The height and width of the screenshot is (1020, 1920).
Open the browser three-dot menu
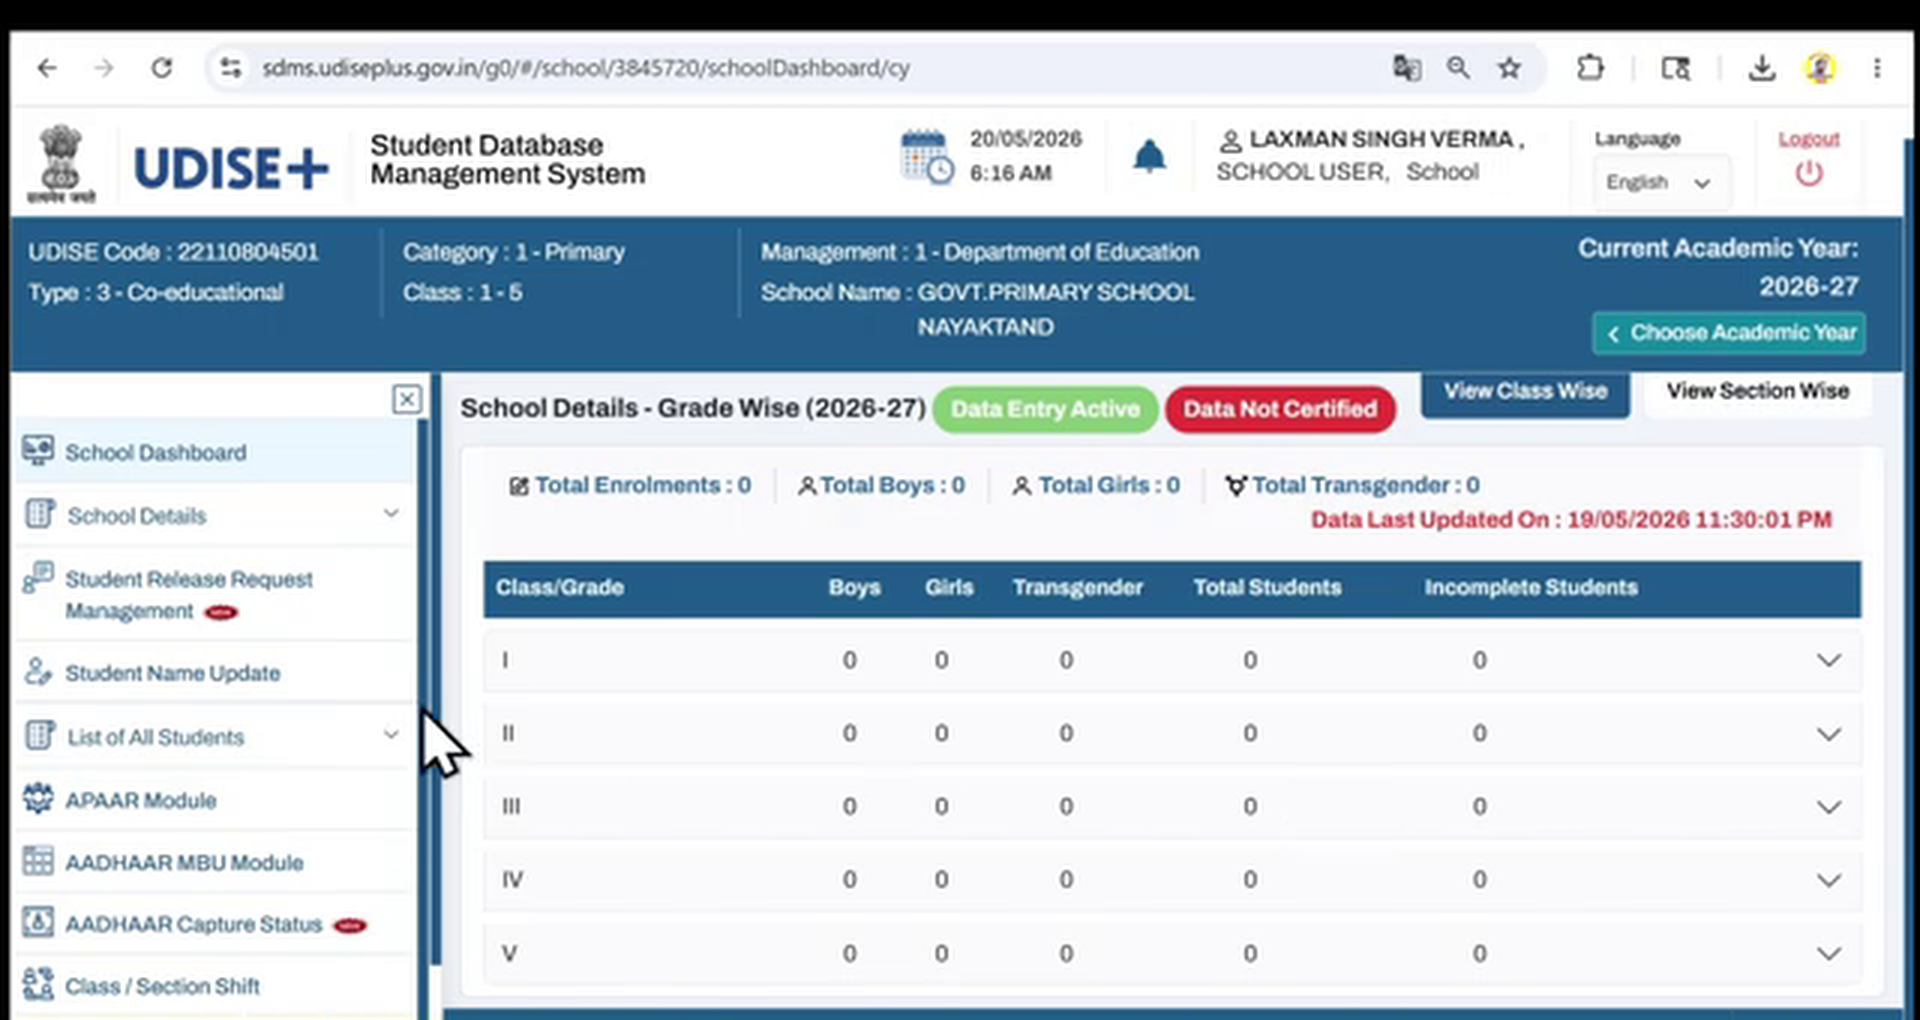click(x=1877, y=68)
